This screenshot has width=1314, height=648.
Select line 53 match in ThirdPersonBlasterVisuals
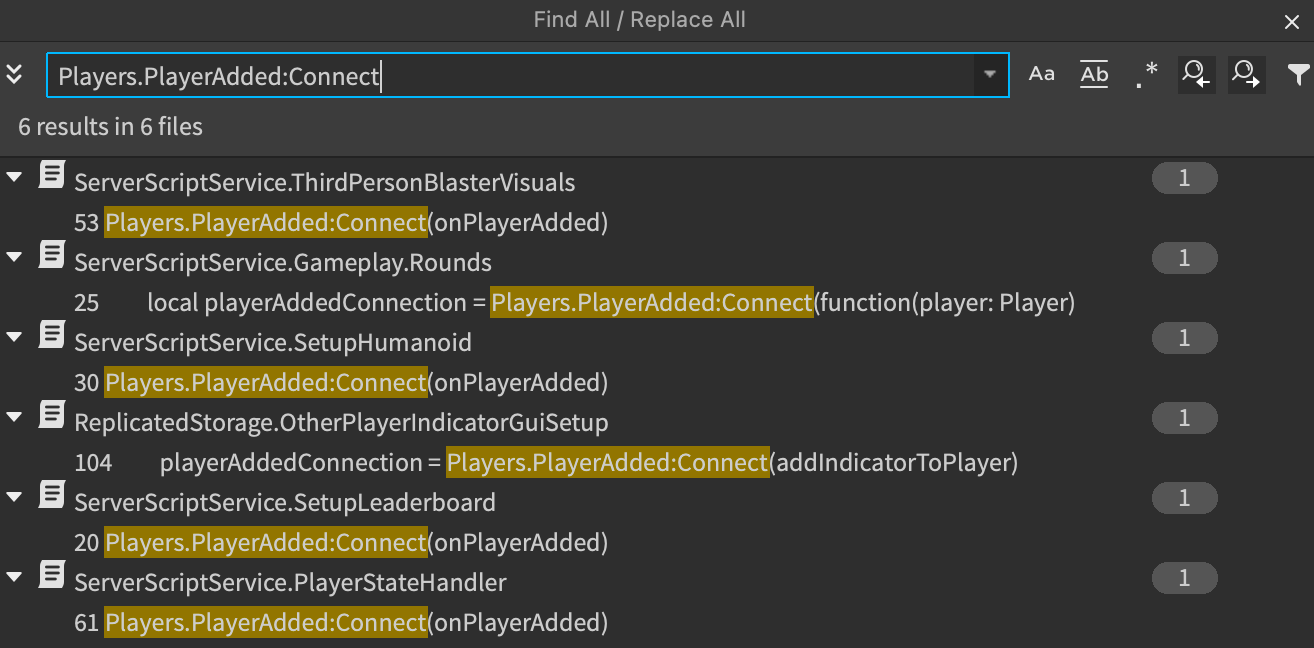click(x=341, y=223)
